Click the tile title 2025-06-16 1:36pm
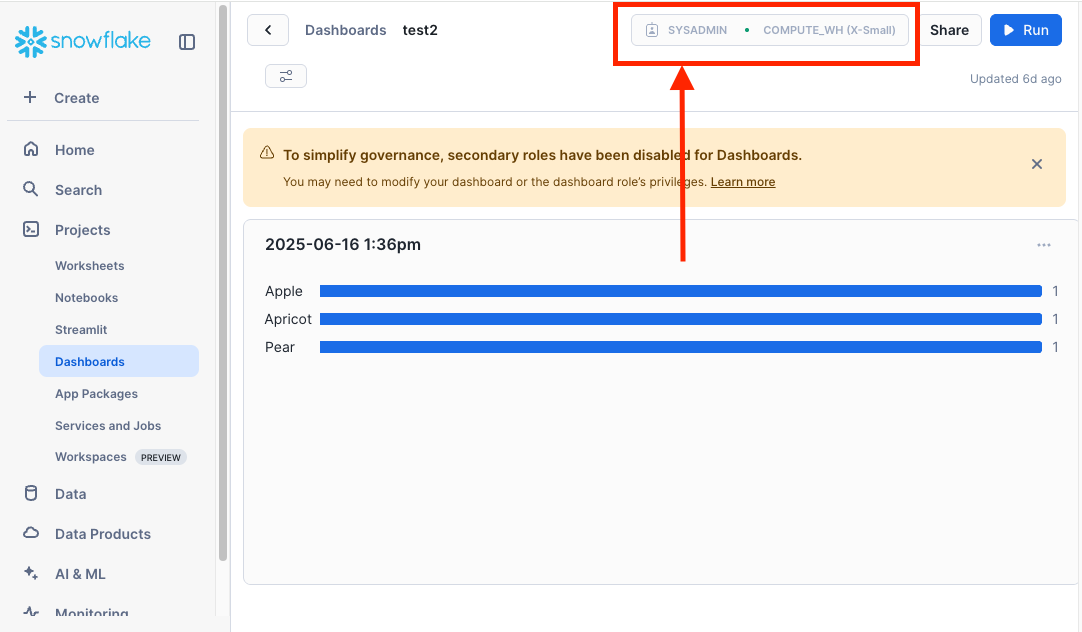The width and height of the screenshot is (1082, 632). (343, 244)
